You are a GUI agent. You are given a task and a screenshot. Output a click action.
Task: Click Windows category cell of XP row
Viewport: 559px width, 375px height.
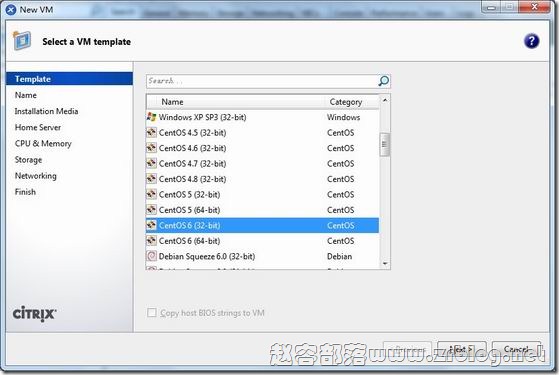(x=343, y=117)
